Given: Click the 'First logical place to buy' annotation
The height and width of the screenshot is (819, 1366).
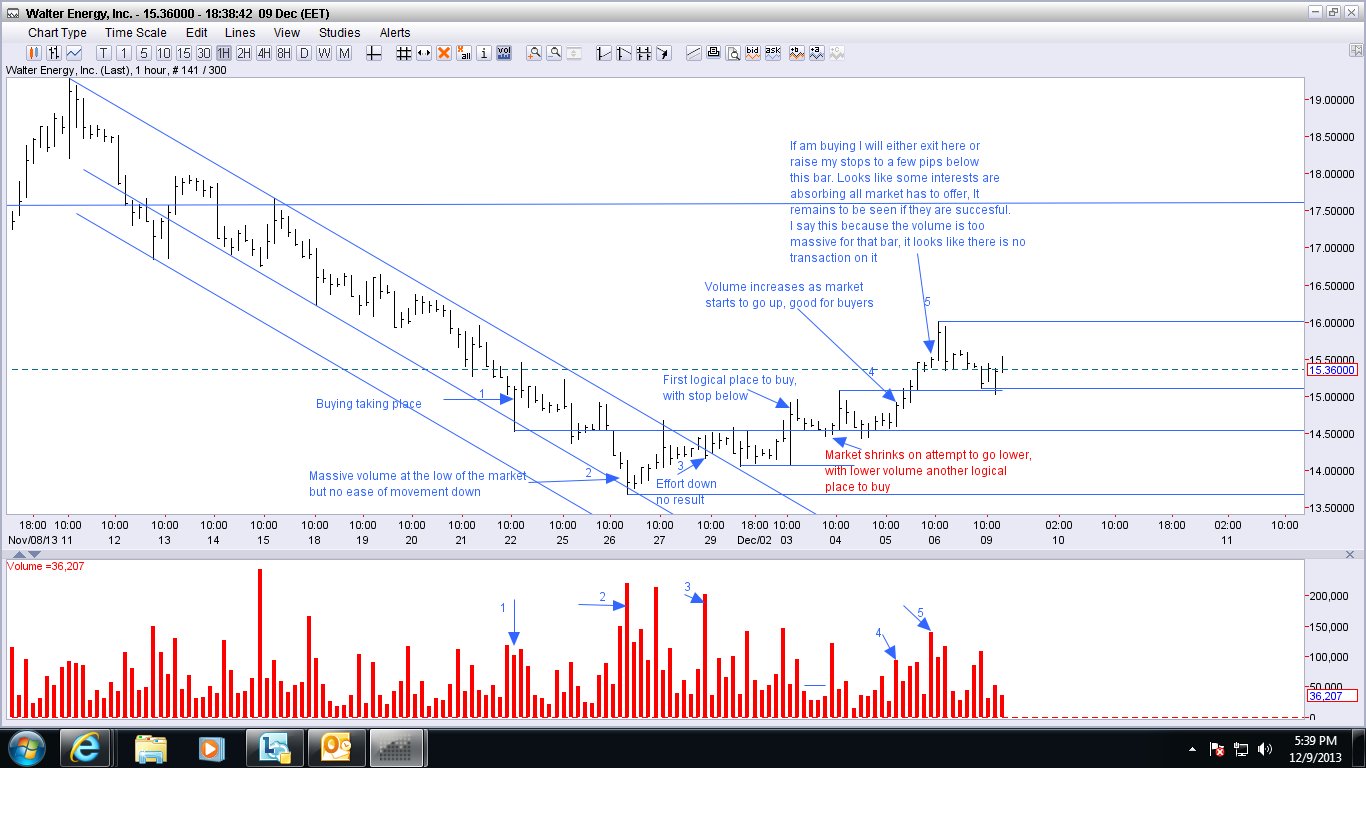Looking at the screenshot, I should [729, 388].
